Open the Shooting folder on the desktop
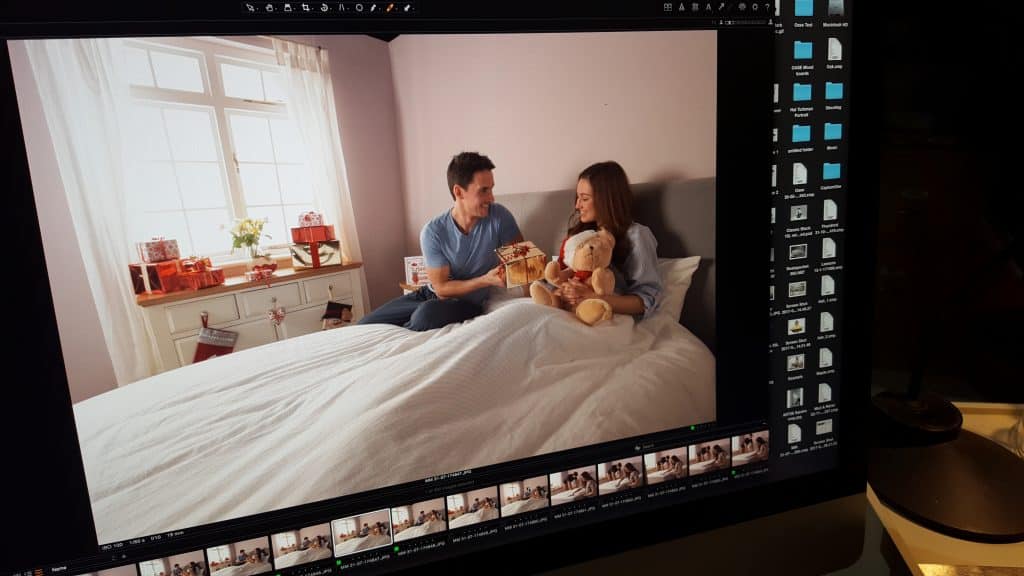The height and width of the screenshot is (576, 1024). [x=832, y=92]
